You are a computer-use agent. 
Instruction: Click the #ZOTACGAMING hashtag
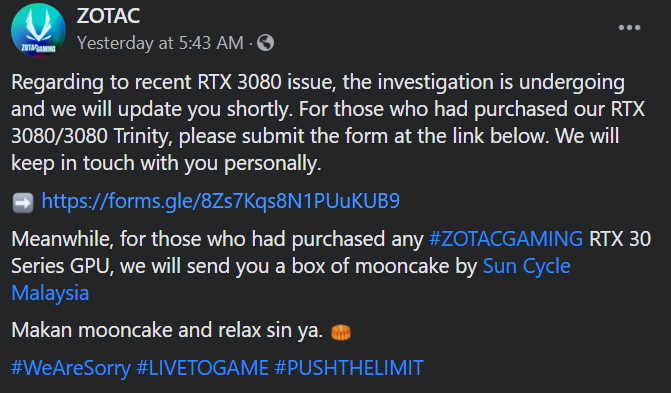(x=506, y=239)
